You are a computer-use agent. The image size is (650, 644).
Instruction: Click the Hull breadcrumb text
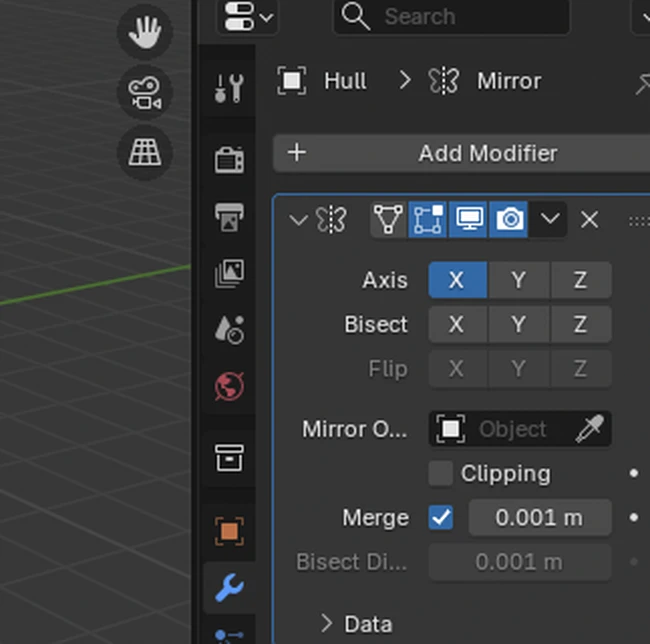345,80
